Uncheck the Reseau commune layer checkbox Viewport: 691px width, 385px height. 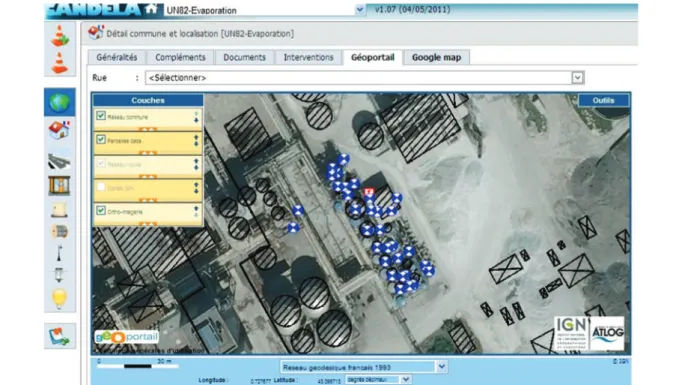pyautogui.click(x=101, y=116)
